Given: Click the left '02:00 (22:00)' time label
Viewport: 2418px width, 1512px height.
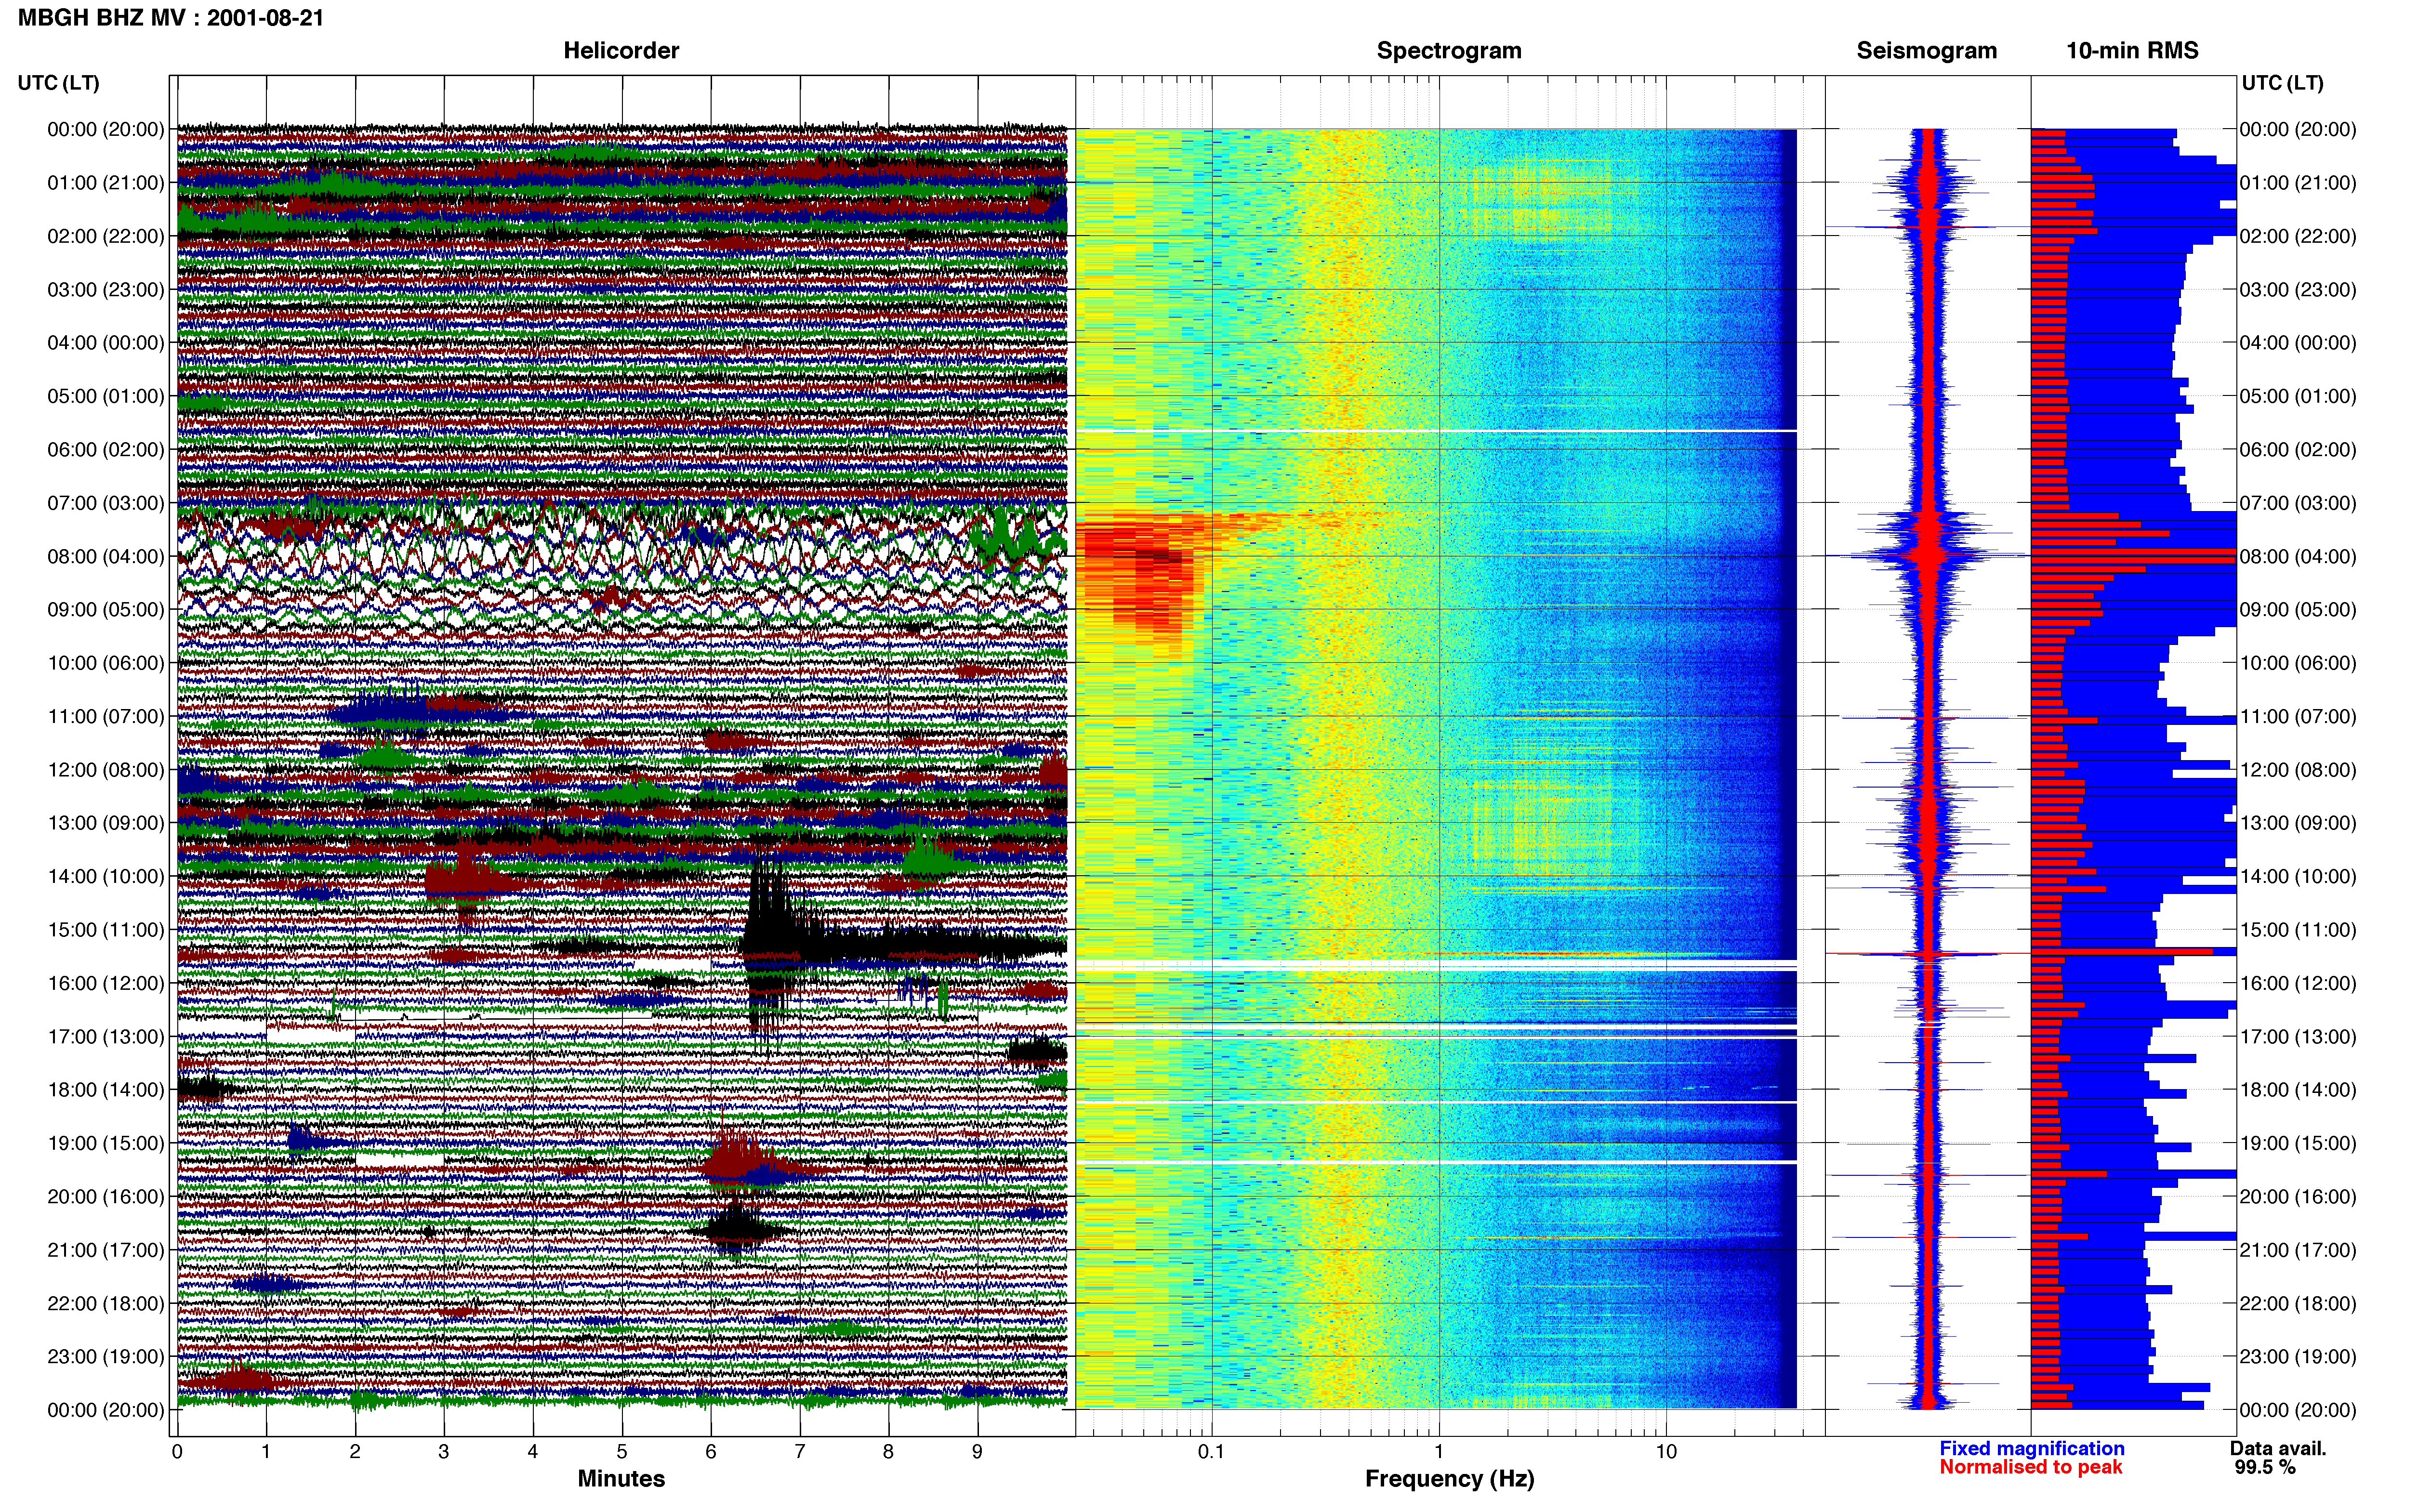Looking at the screenshot, I should point(106,236).
